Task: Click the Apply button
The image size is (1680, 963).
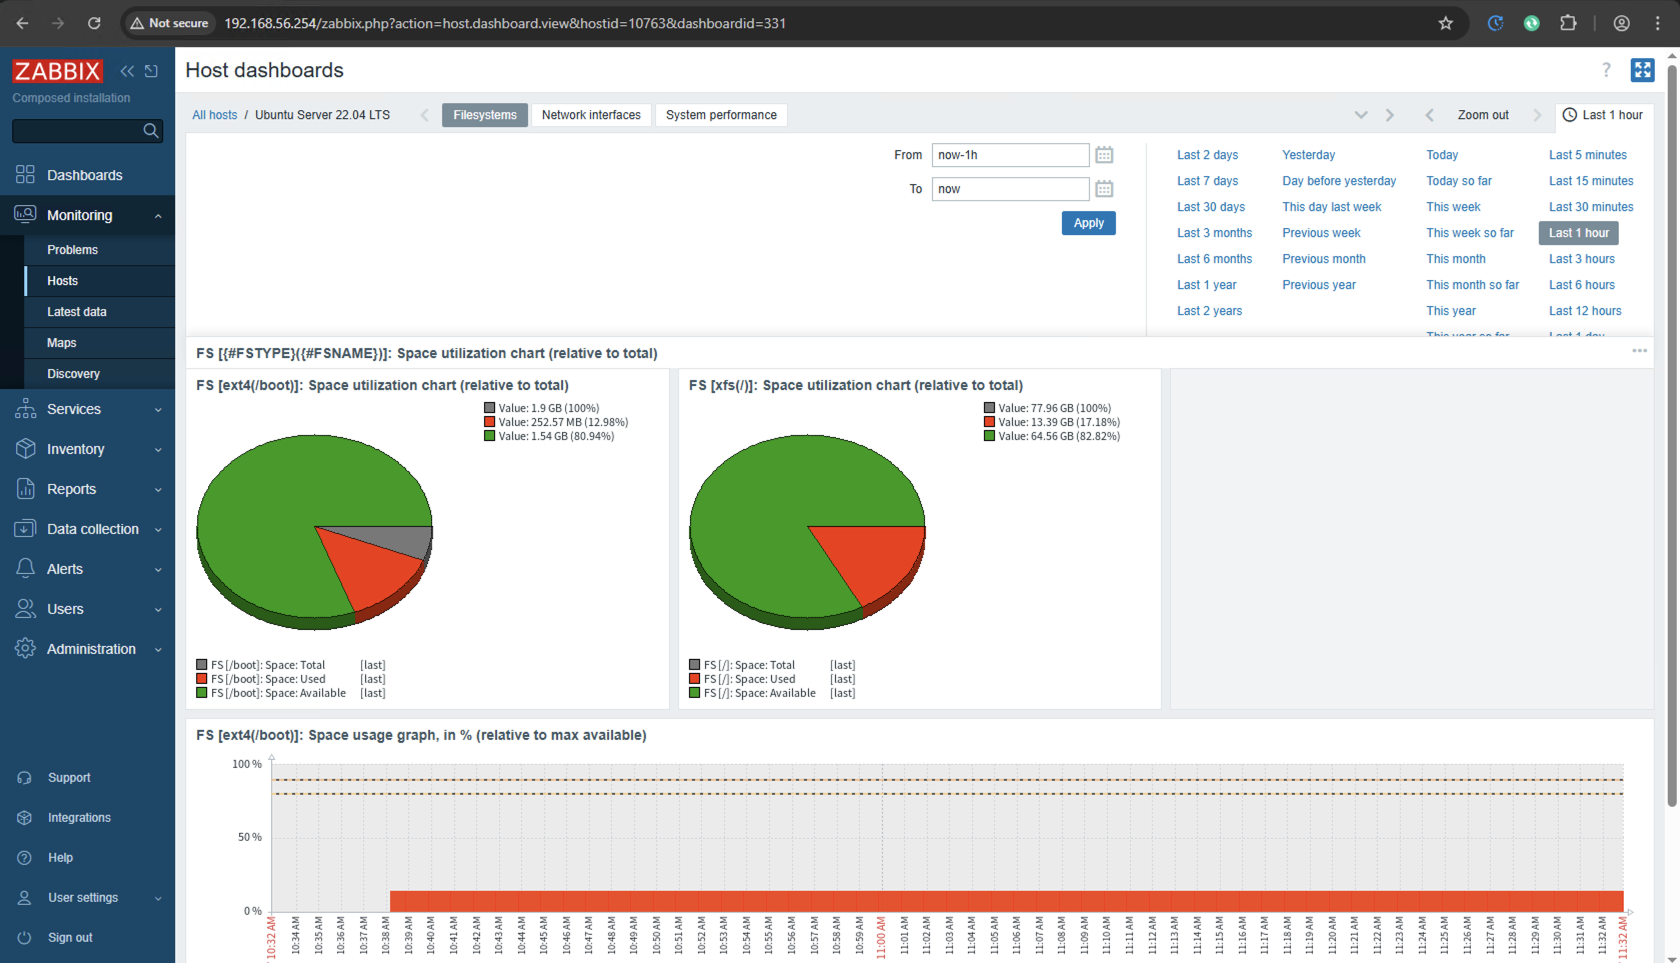Action: 1088,223
